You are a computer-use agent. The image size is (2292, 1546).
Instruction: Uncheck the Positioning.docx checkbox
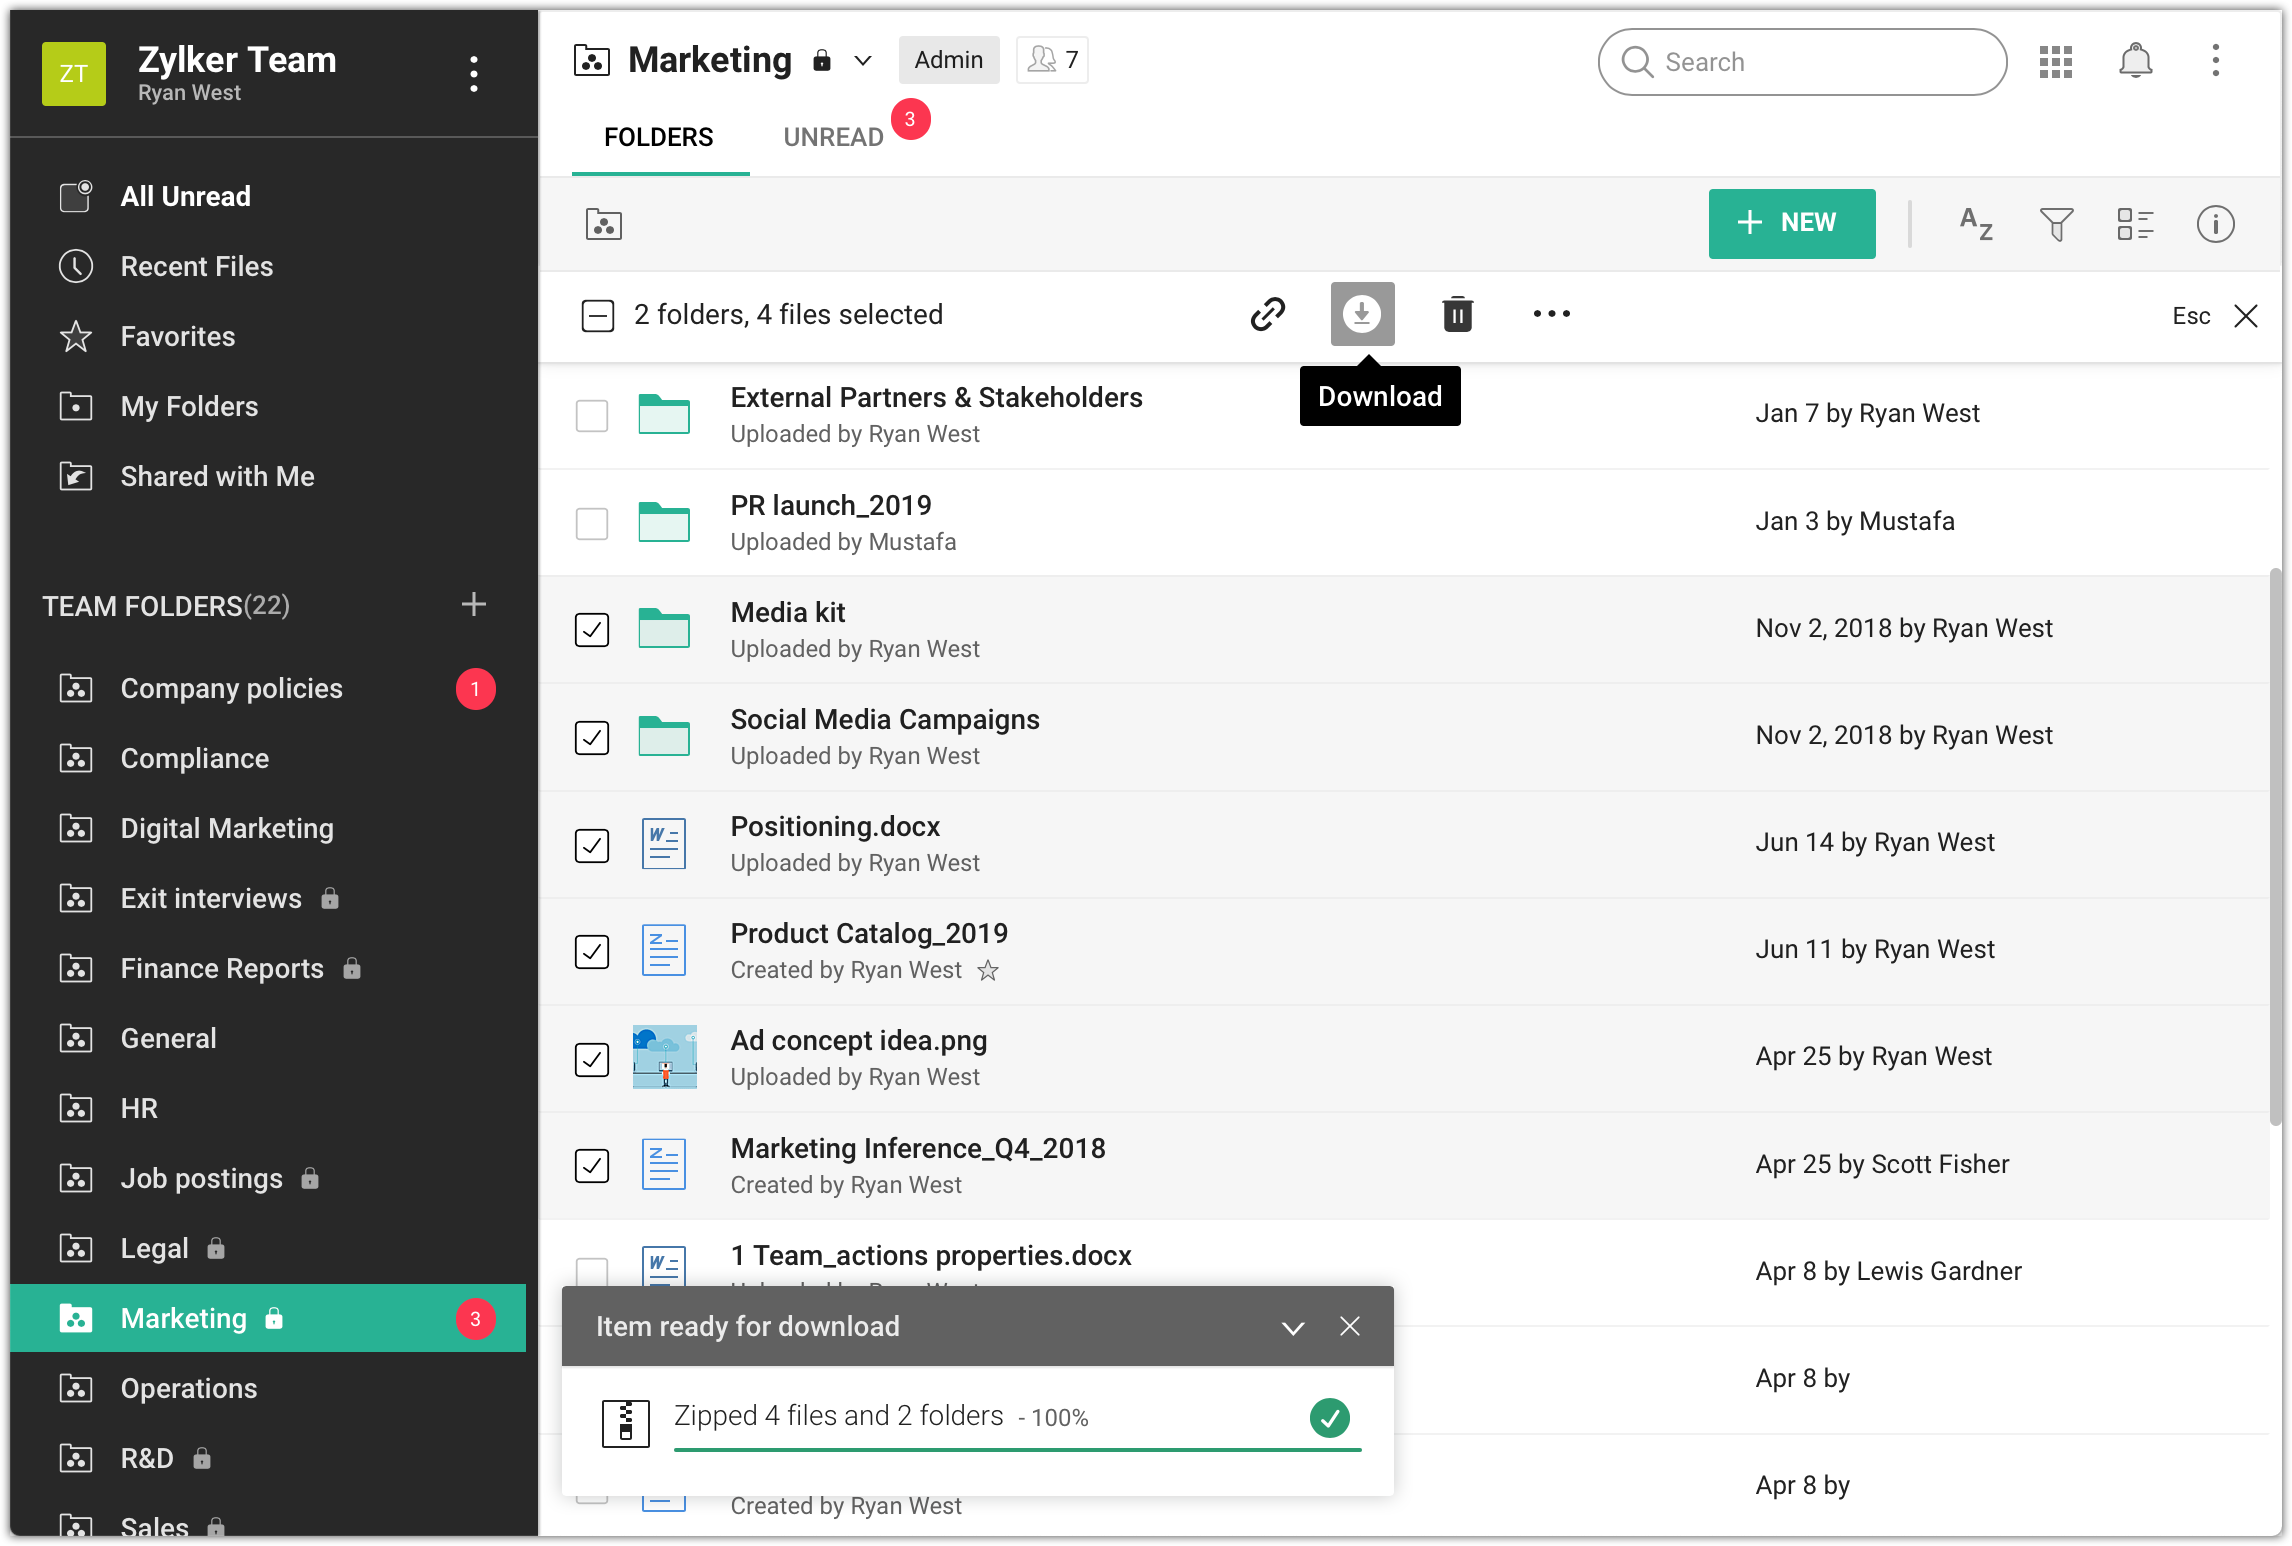point(592,845)
